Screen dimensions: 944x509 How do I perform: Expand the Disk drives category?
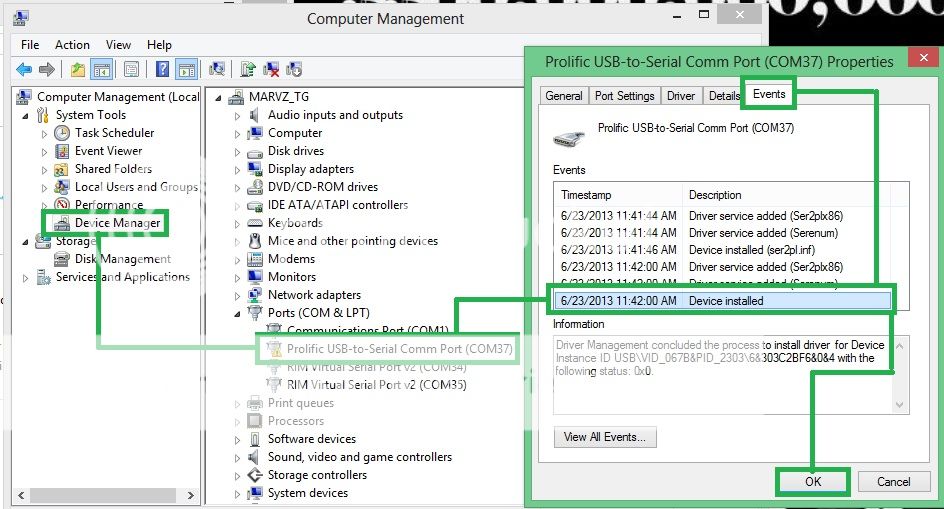tap(237, 152)
